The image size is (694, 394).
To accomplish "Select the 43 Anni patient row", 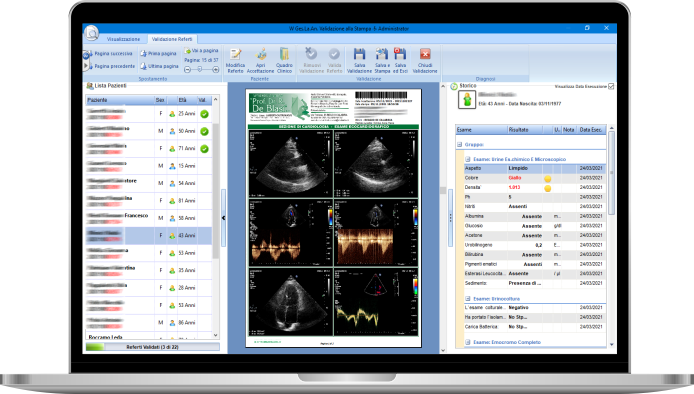I will pos(149,236).
